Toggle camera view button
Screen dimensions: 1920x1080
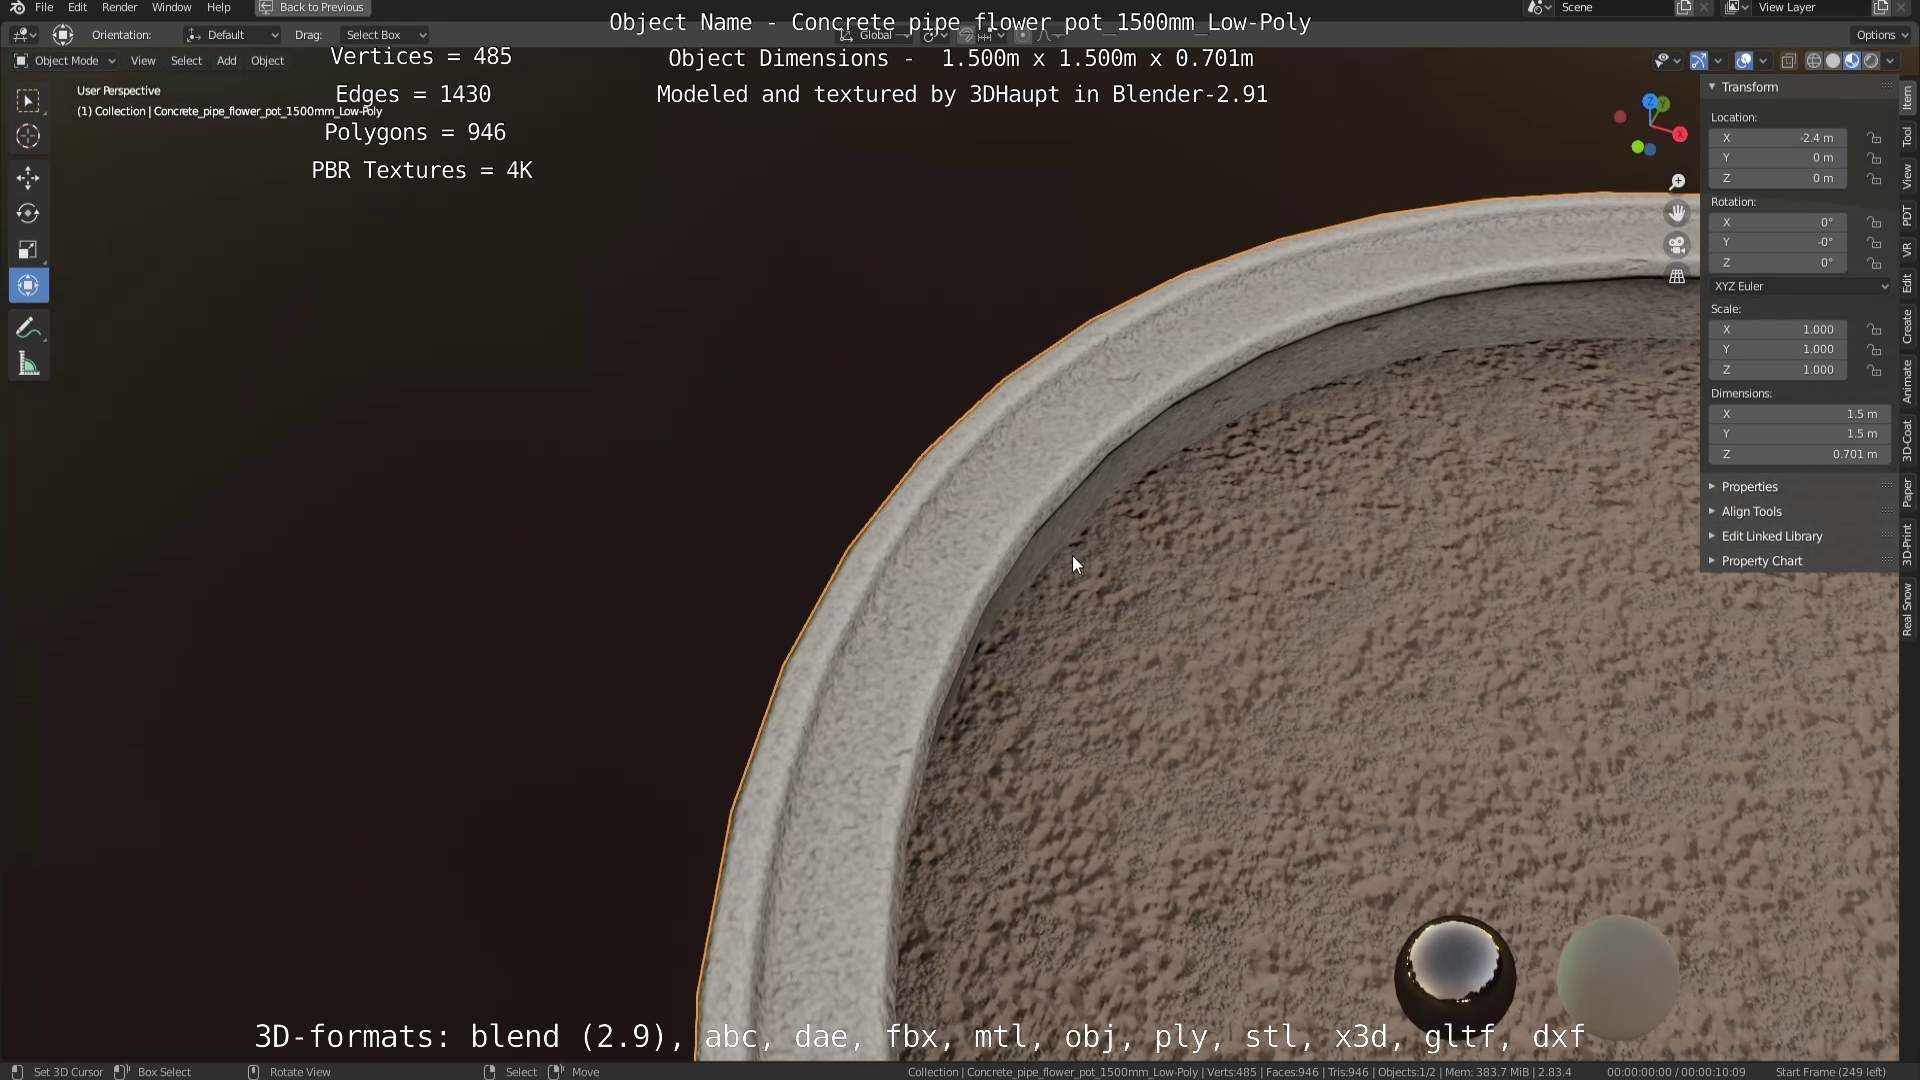1677,245
